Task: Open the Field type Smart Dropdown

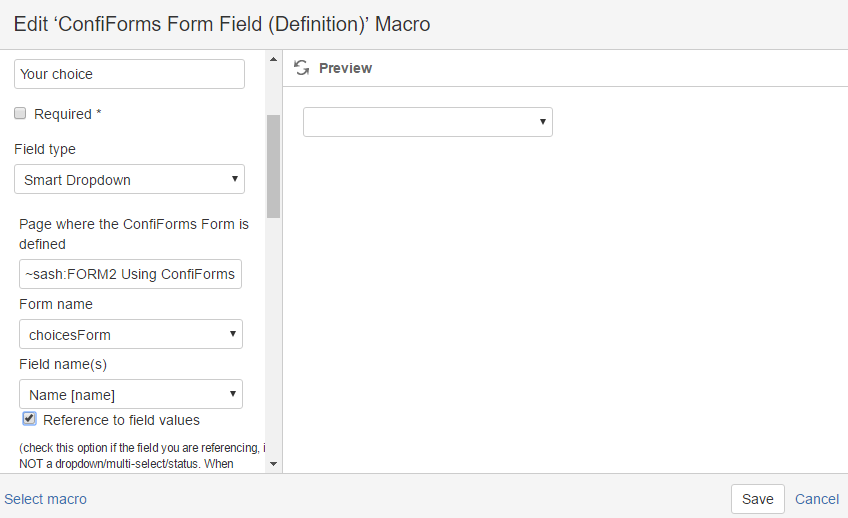Action: pyautogui.click(x=130, y=180)
